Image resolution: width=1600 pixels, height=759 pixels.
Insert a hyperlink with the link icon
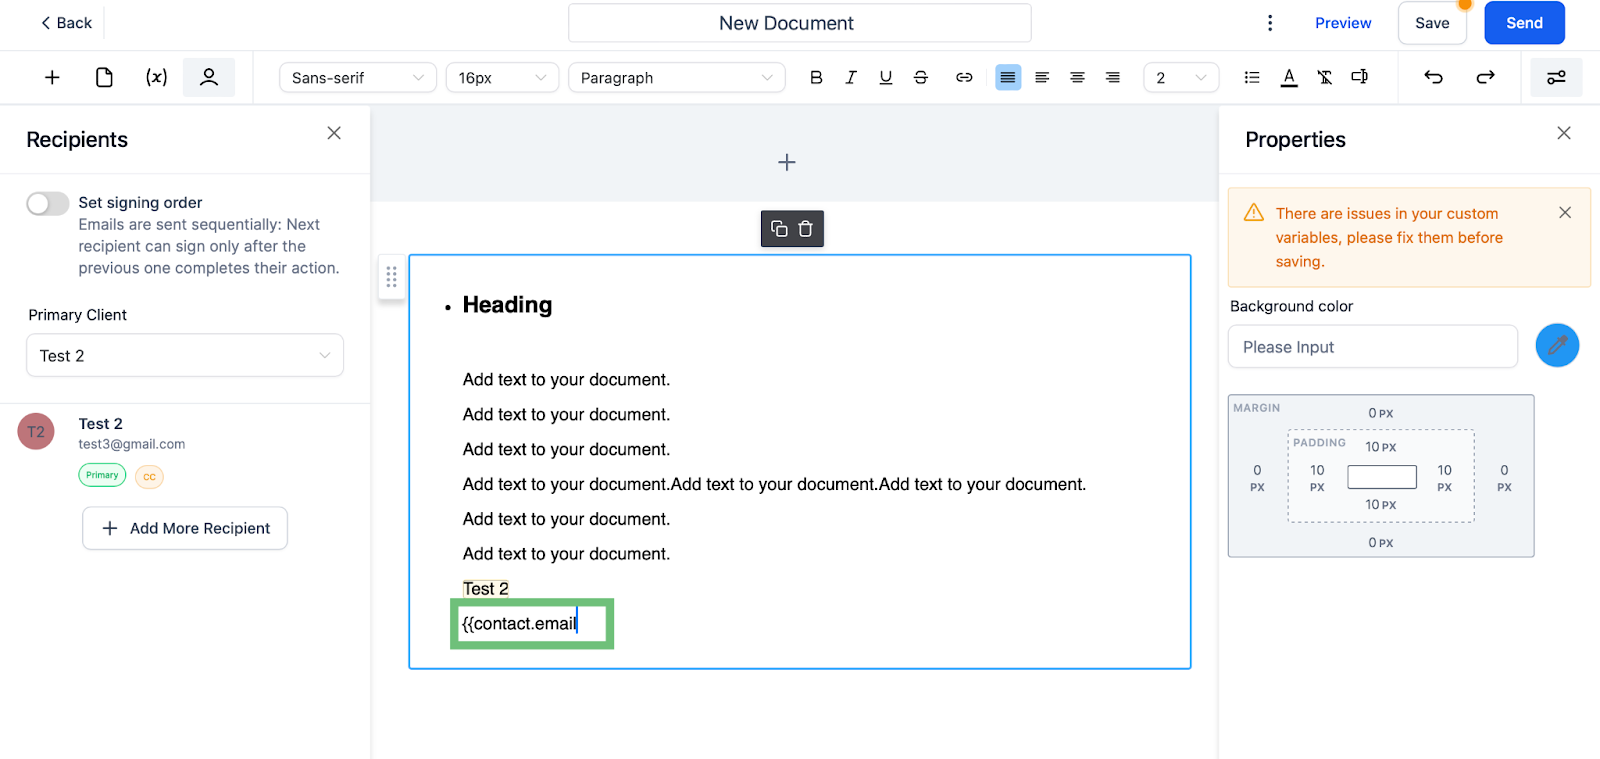pos(964,77)
